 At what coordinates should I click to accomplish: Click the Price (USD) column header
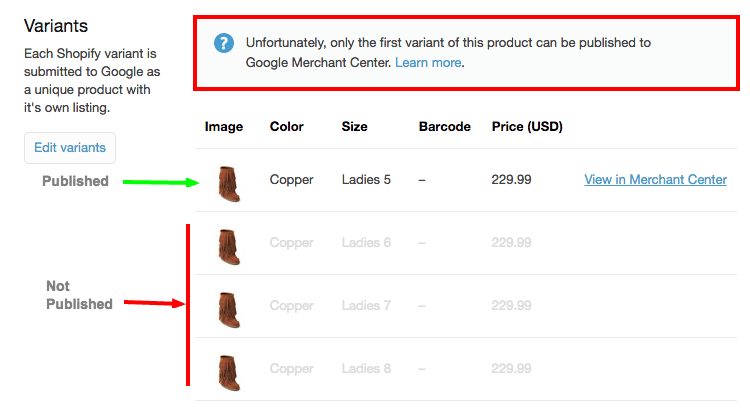527,127
